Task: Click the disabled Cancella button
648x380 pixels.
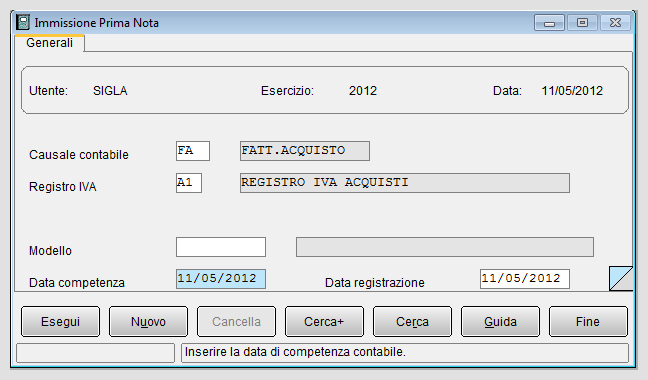Action: click(236, 321)
